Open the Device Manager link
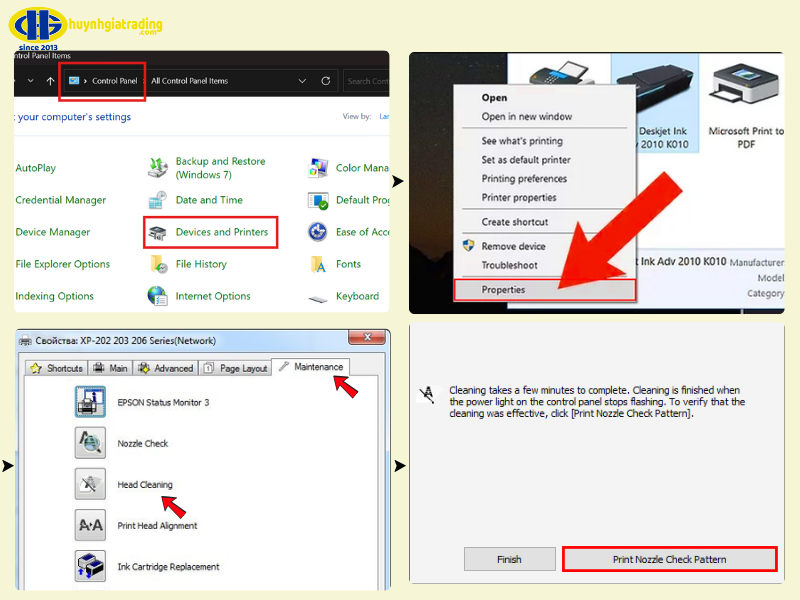Viewport: 800px width, 600px height. [x=53, y=232]
